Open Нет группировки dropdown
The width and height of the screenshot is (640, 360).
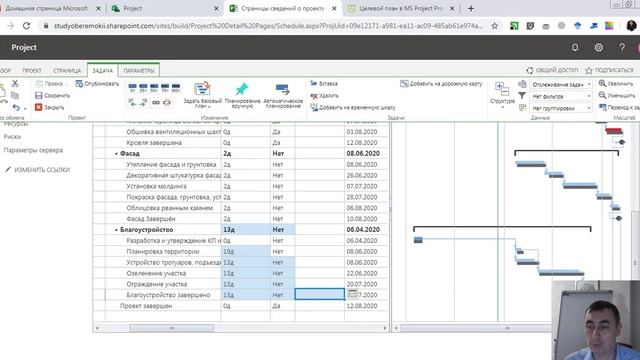562,108
